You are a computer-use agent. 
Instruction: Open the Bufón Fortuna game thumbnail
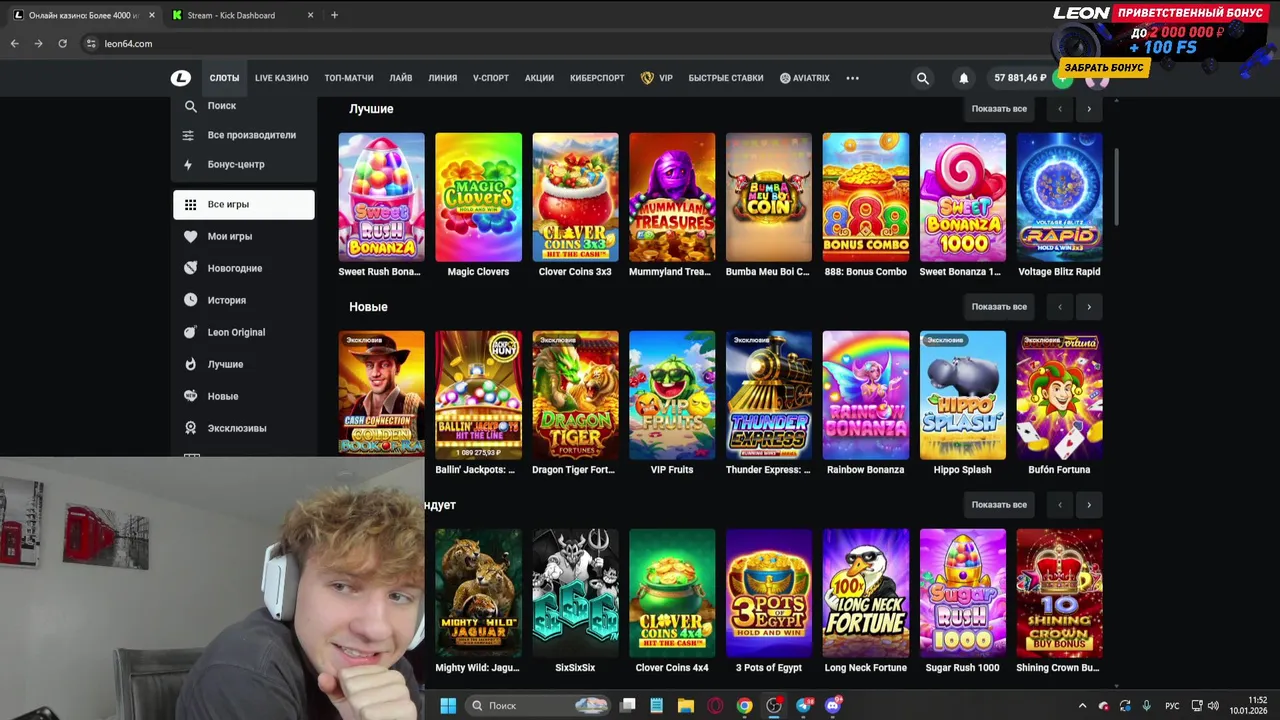point(1059,395)
